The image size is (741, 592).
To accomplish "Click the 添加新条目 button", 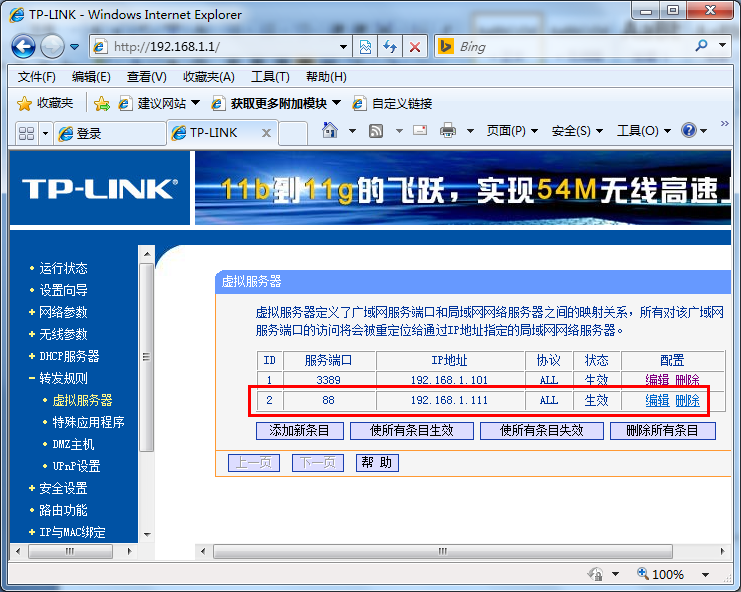I will (300, 431).
